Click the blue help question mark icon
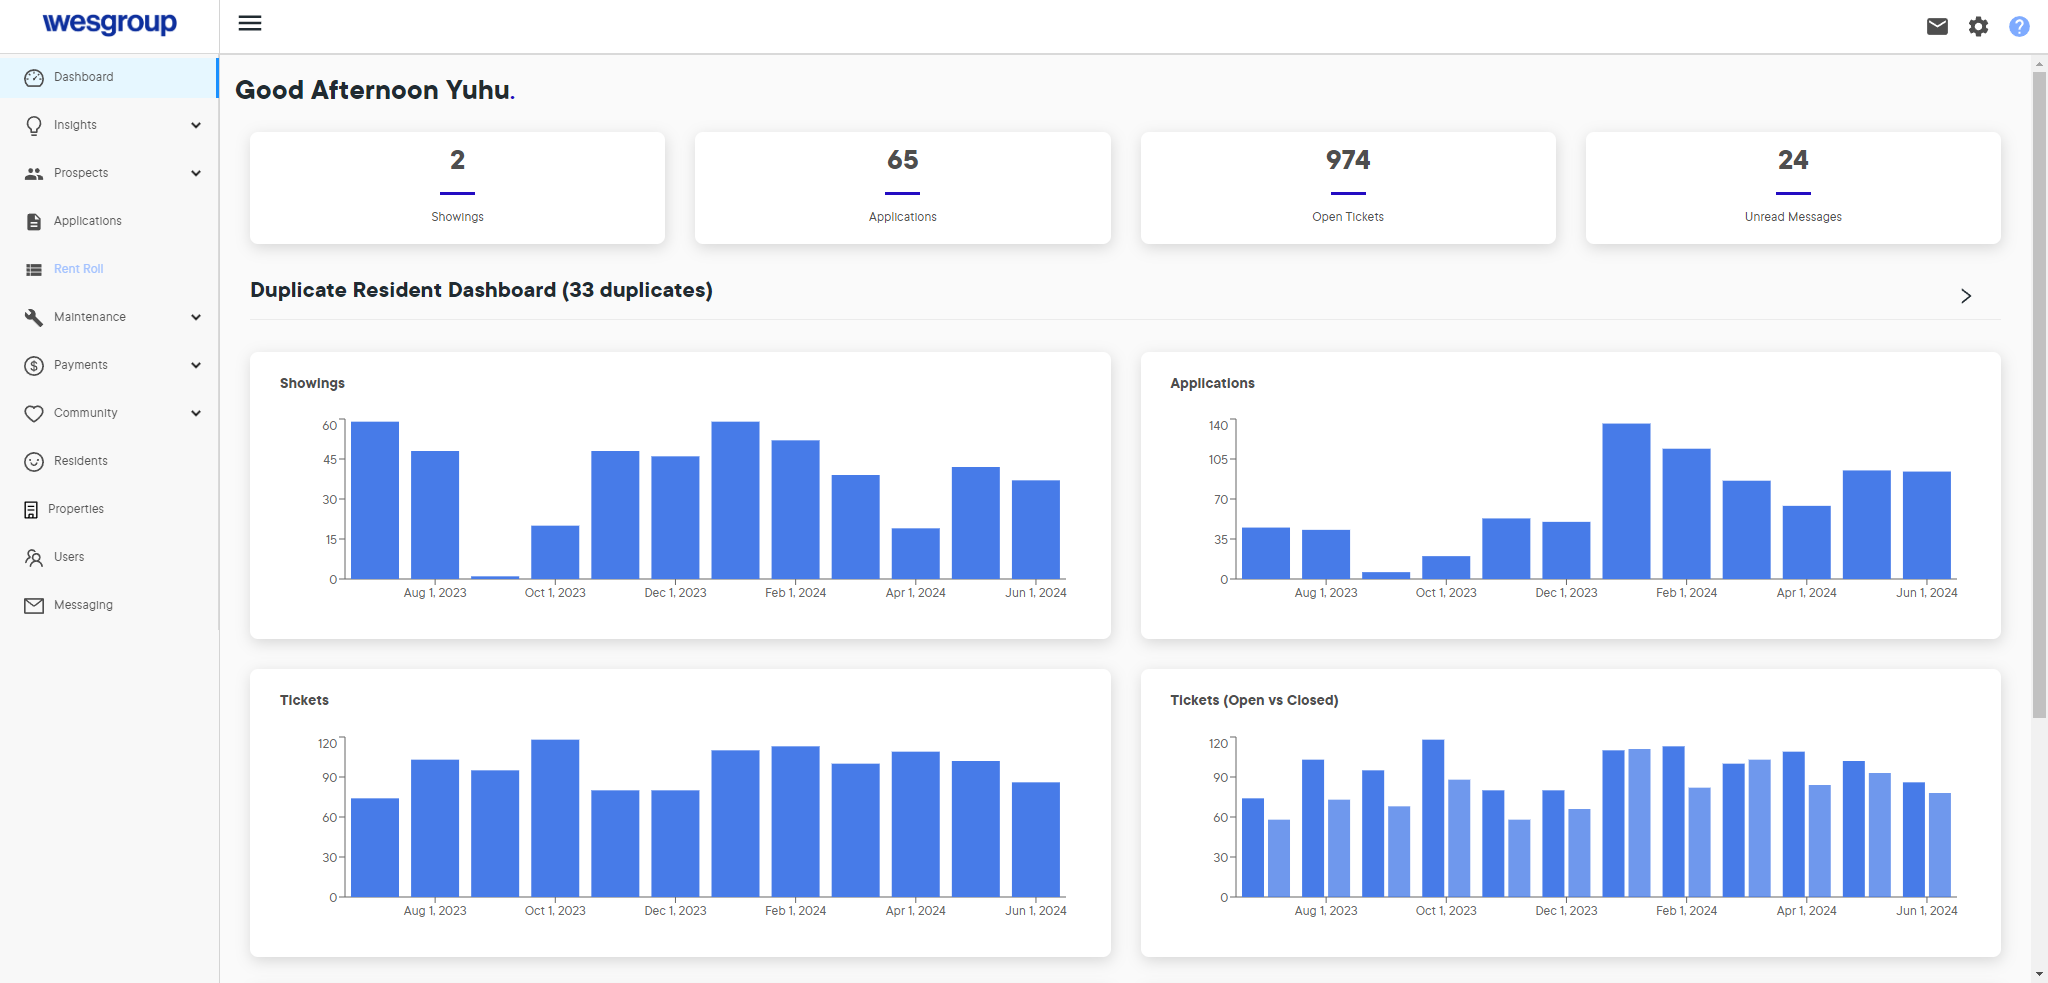The height and width of the screenshot is (983, 2048). click(x=2019, y=26)
